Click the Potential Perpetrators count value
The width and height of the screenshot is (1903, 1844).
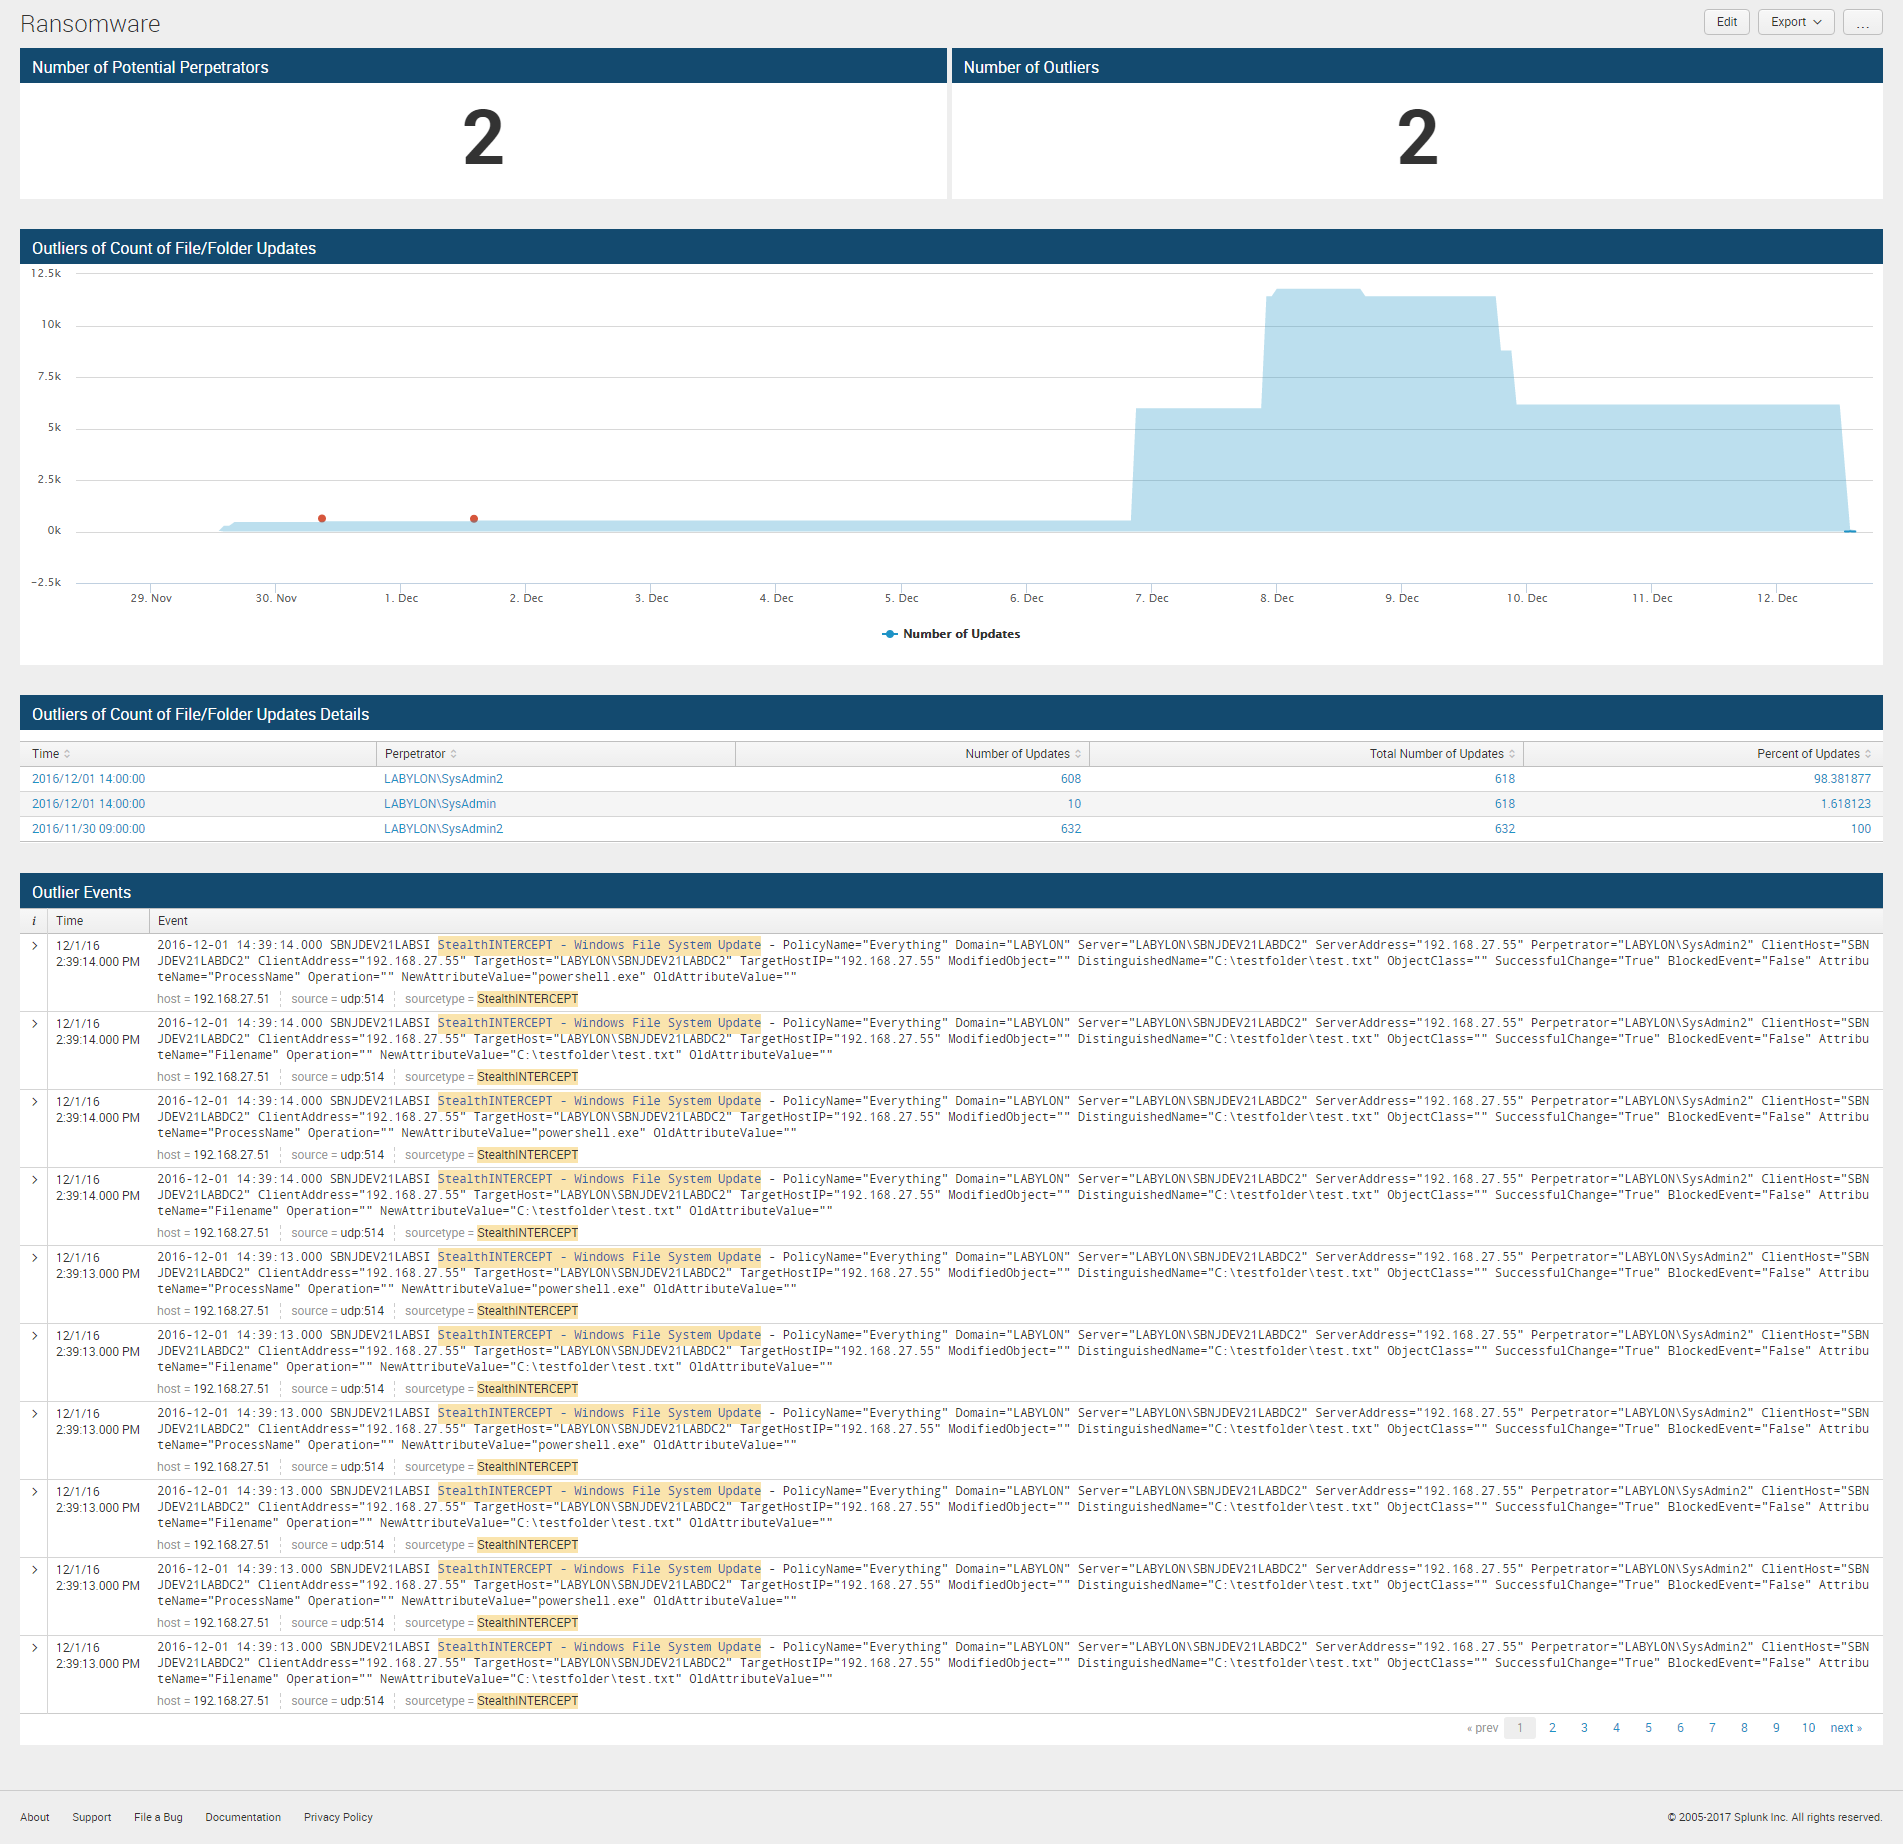click(483, 139)
